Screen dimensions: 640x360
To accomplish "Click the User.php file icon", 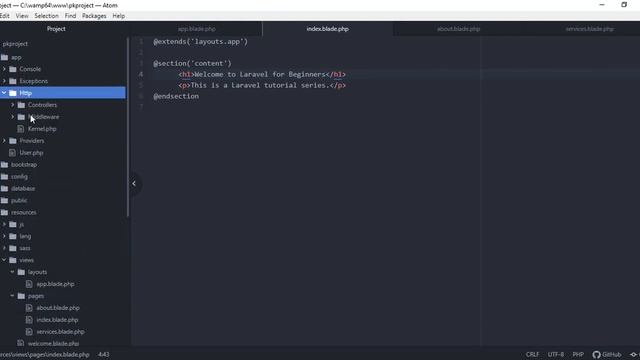I will [12, 153].
